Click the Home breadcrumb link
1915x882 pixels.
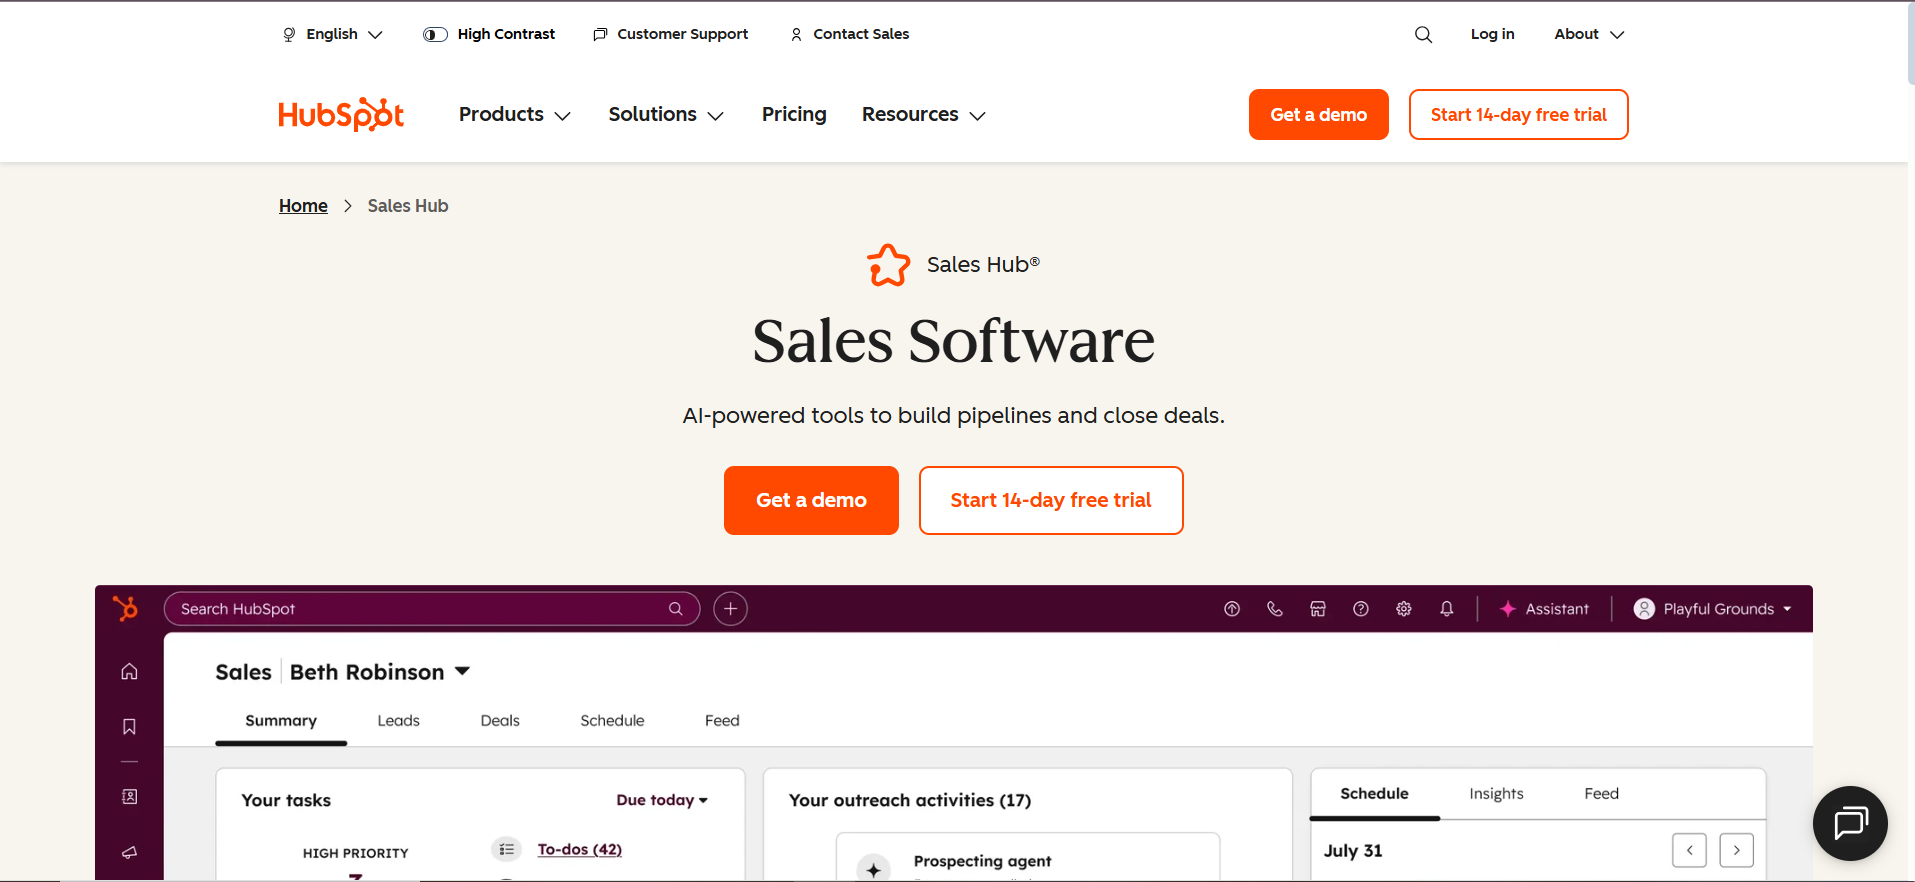click(303, 206)
